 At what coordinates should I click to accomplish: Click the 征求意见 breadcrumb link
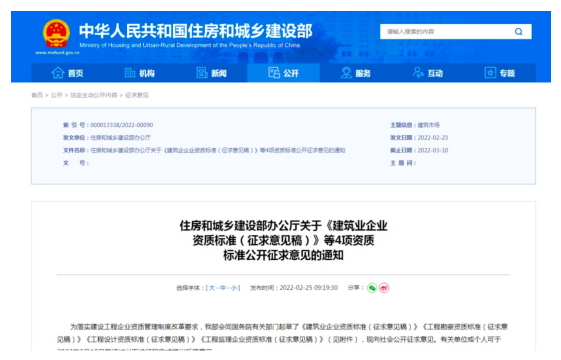coord(137,95)
